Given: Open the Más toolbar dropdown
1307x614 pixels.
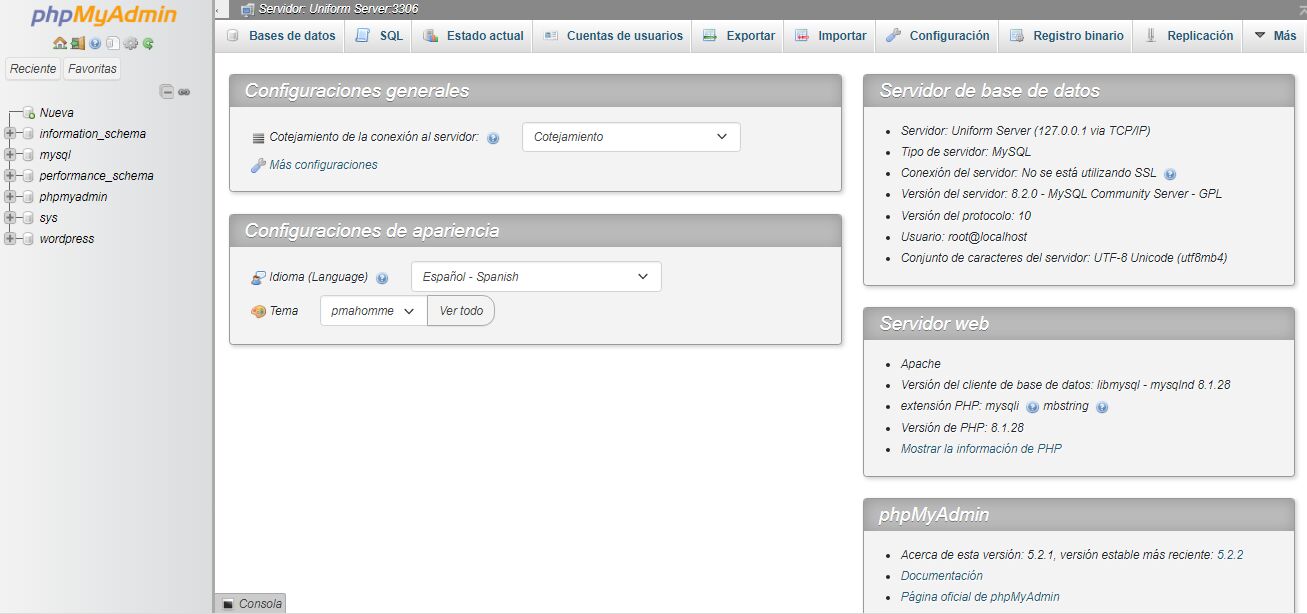Looking at the screenshot, I should (x=1274, y=34).
